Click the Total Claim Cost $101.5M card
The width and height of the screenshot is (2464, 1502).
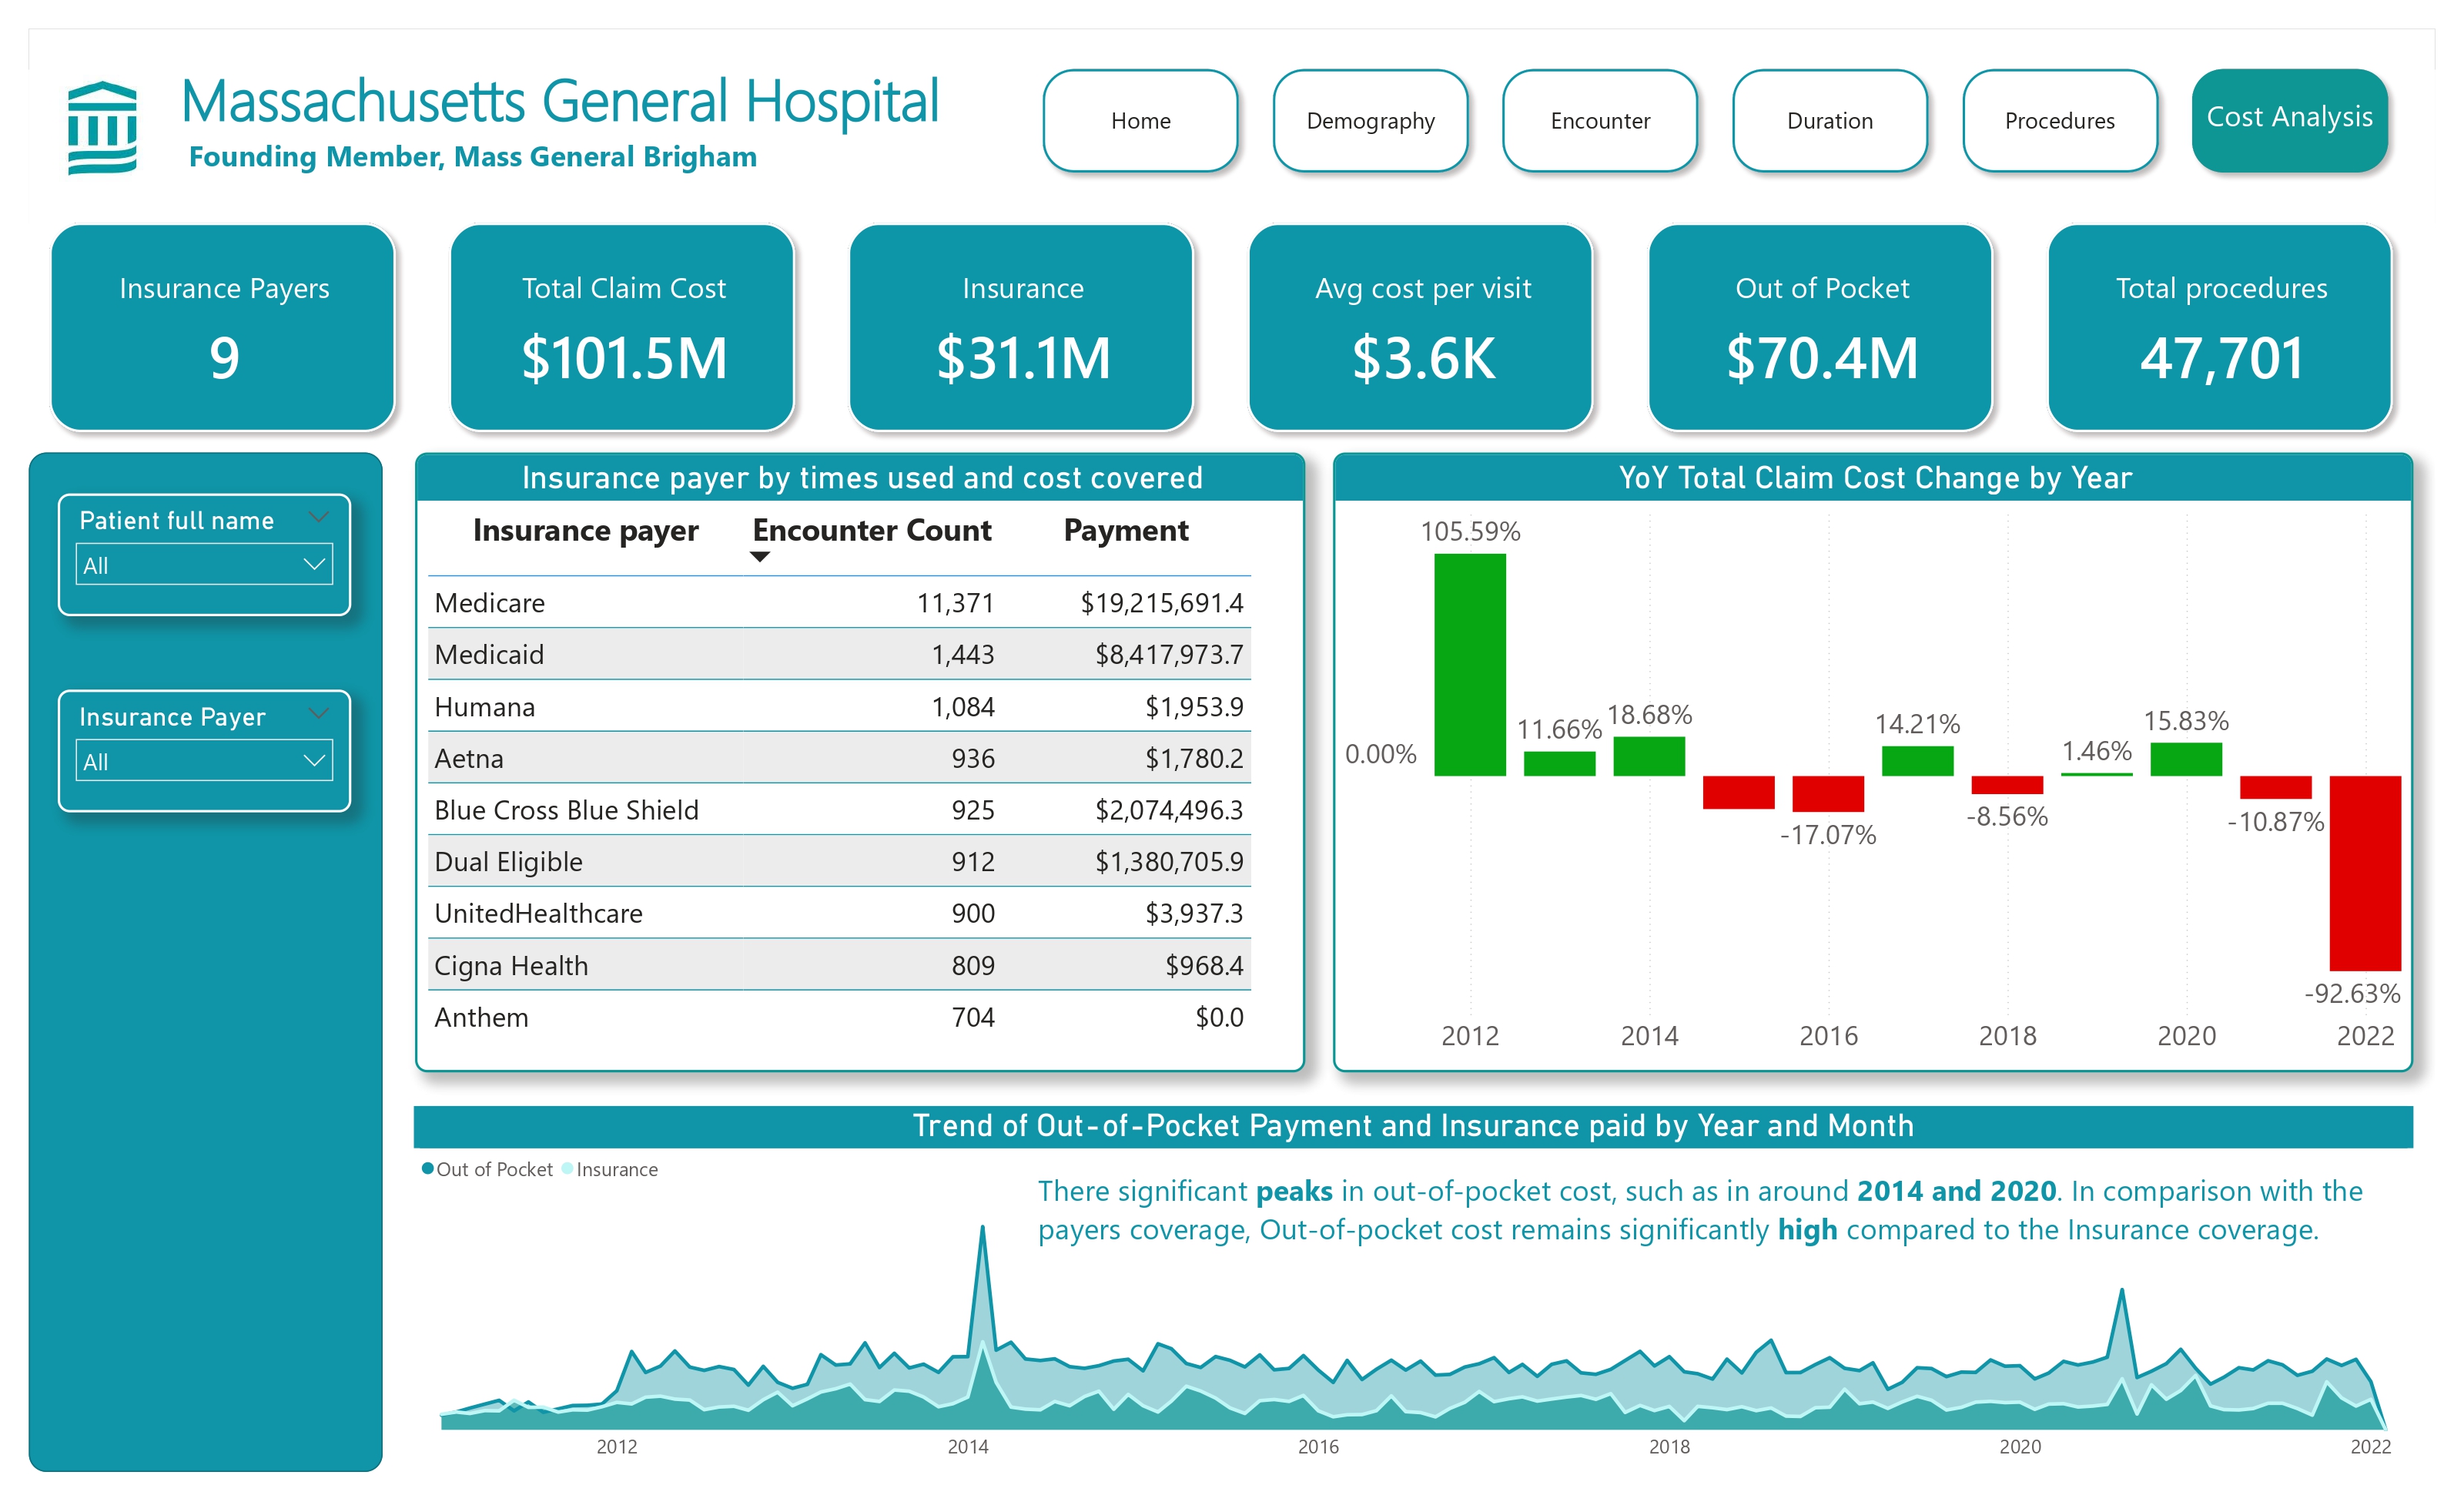pos(623,328)
